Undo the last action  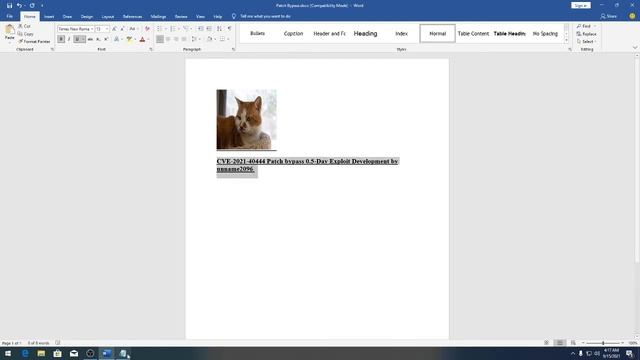19,6
